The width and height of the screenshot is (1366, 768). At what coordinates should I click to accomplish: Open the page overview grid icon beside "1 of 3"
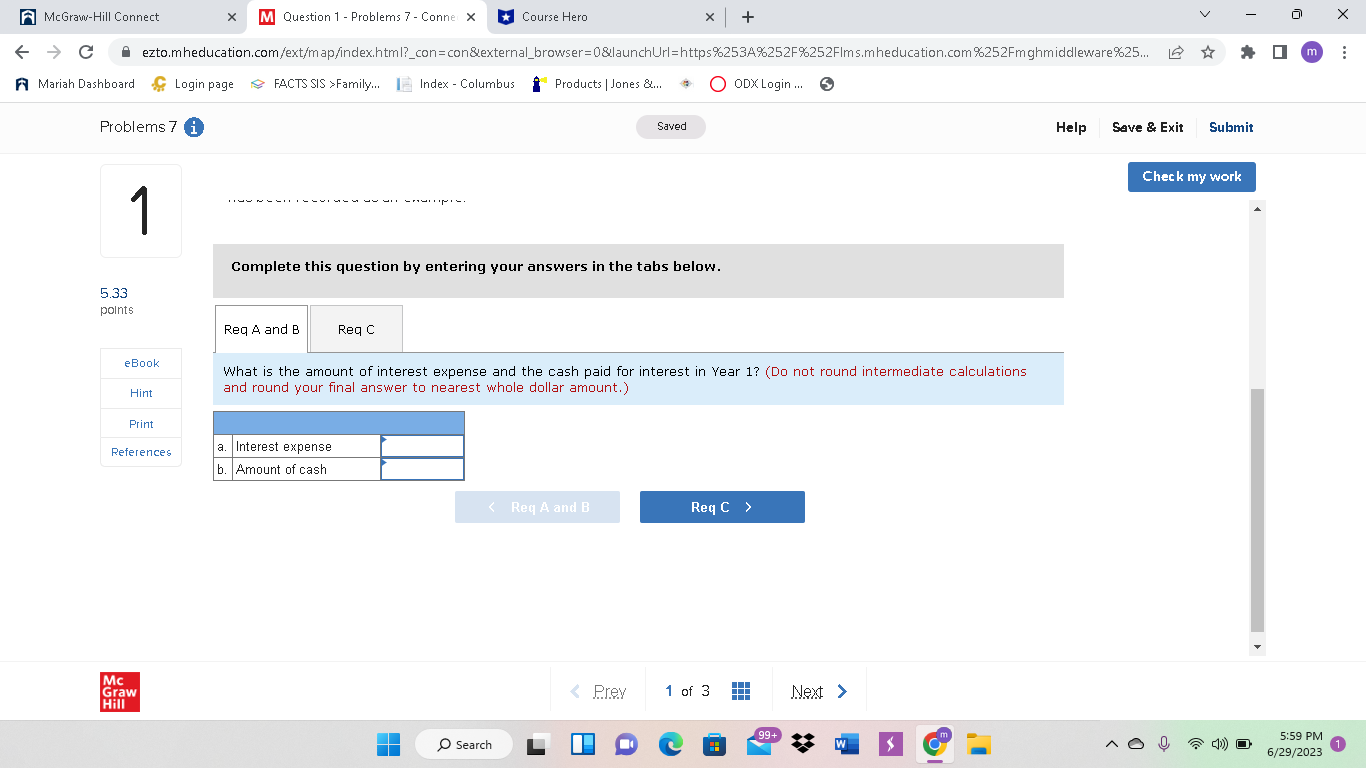(741, 690)
